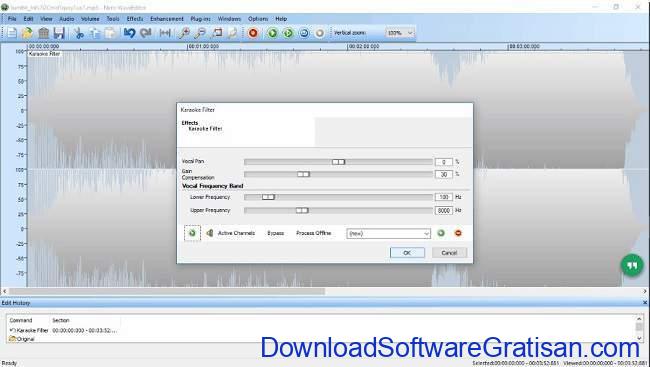
Task: Open the Effects menu
Action: pyautogui.click(x=135, y=19)
